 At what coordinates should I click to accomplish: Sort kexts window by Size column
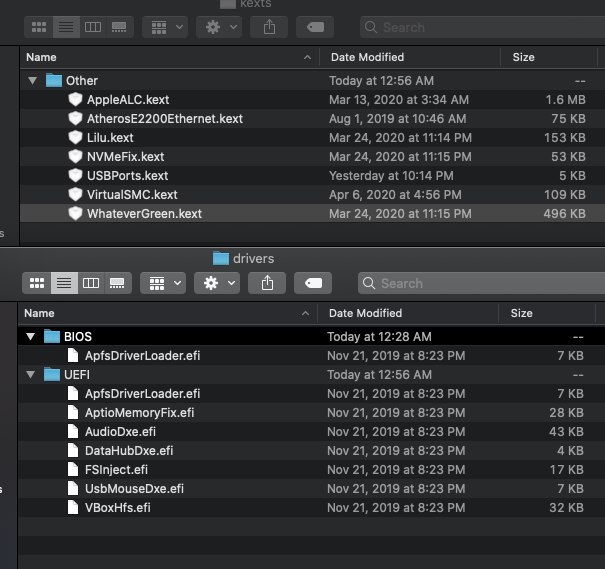coord(549,57)
